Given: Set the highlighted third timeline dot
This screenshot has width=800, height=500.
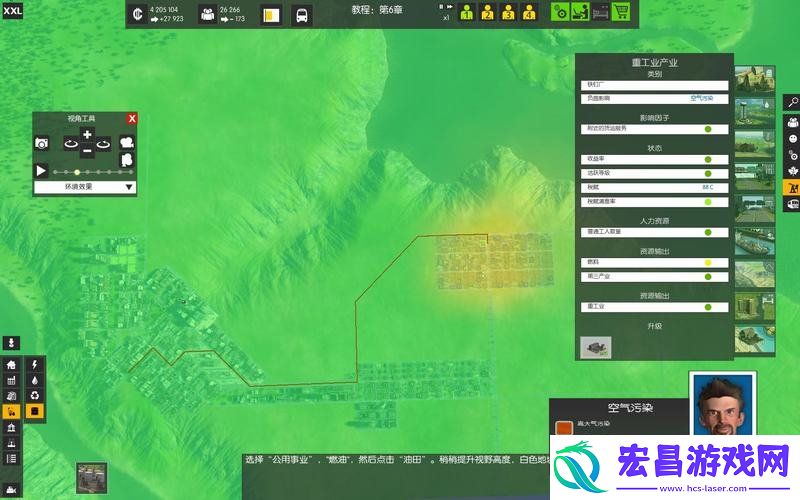Looking at the screenshot, I should coord(77,172).
